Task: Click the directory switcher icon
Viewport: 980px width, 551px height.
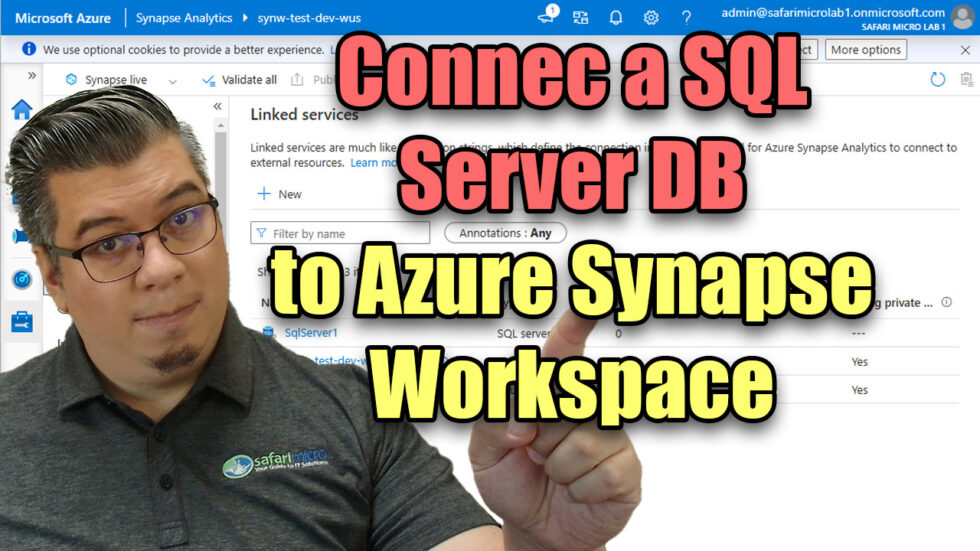Action: tap(581, 17)
